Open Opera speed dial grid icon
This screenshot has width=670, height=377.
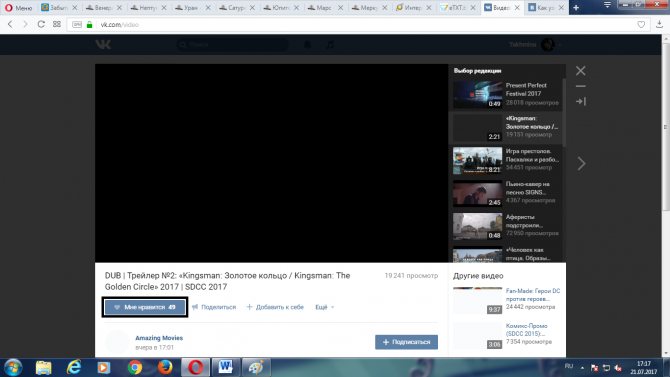[57, 24]
